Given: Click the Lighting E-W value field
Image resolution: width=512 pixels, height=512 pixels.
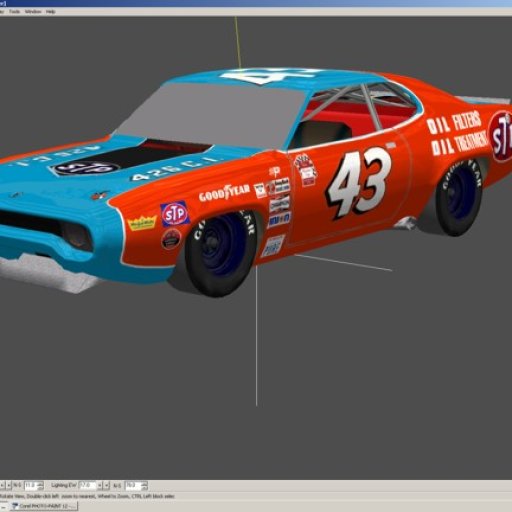Looking at the screenshot, I should (x=87, y=485).
